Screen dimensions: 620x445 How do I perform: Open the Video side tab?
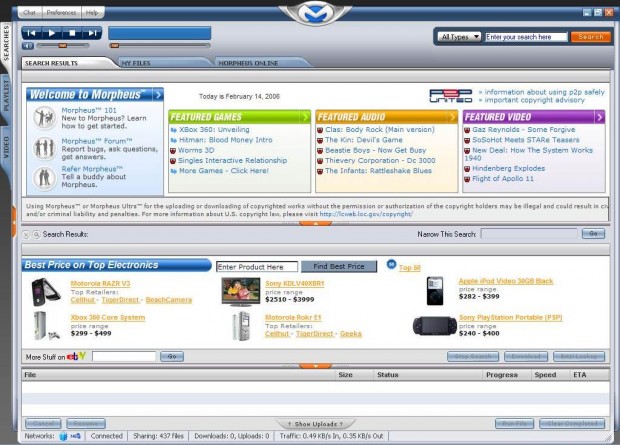coord(6,147)
